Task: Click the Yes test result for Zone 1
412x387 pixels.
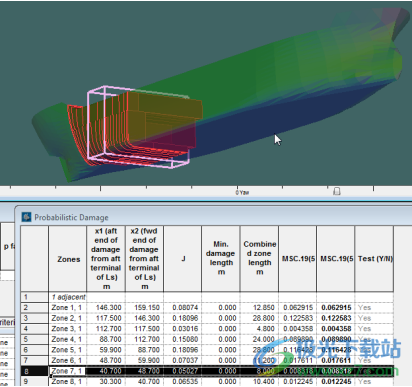Action: 365,307
